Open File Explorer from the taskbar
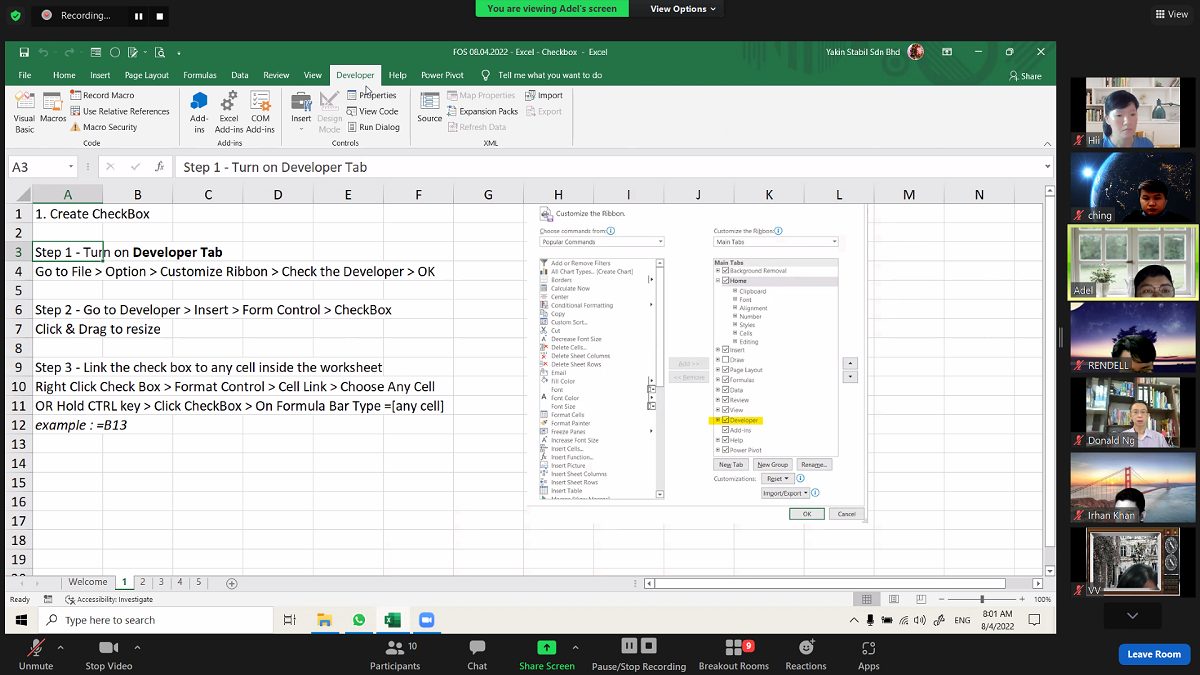The image size is (1200, 675). (x=324, y=620)
